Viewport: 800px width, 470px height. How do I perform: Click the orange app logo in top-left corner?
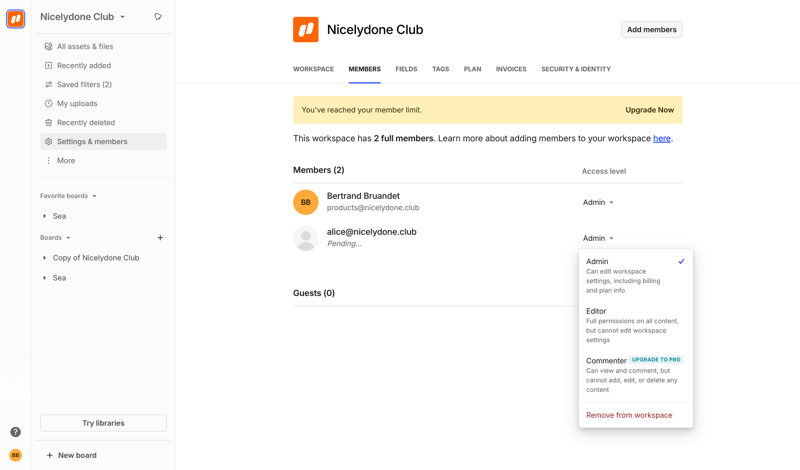(x=15, y=19)
